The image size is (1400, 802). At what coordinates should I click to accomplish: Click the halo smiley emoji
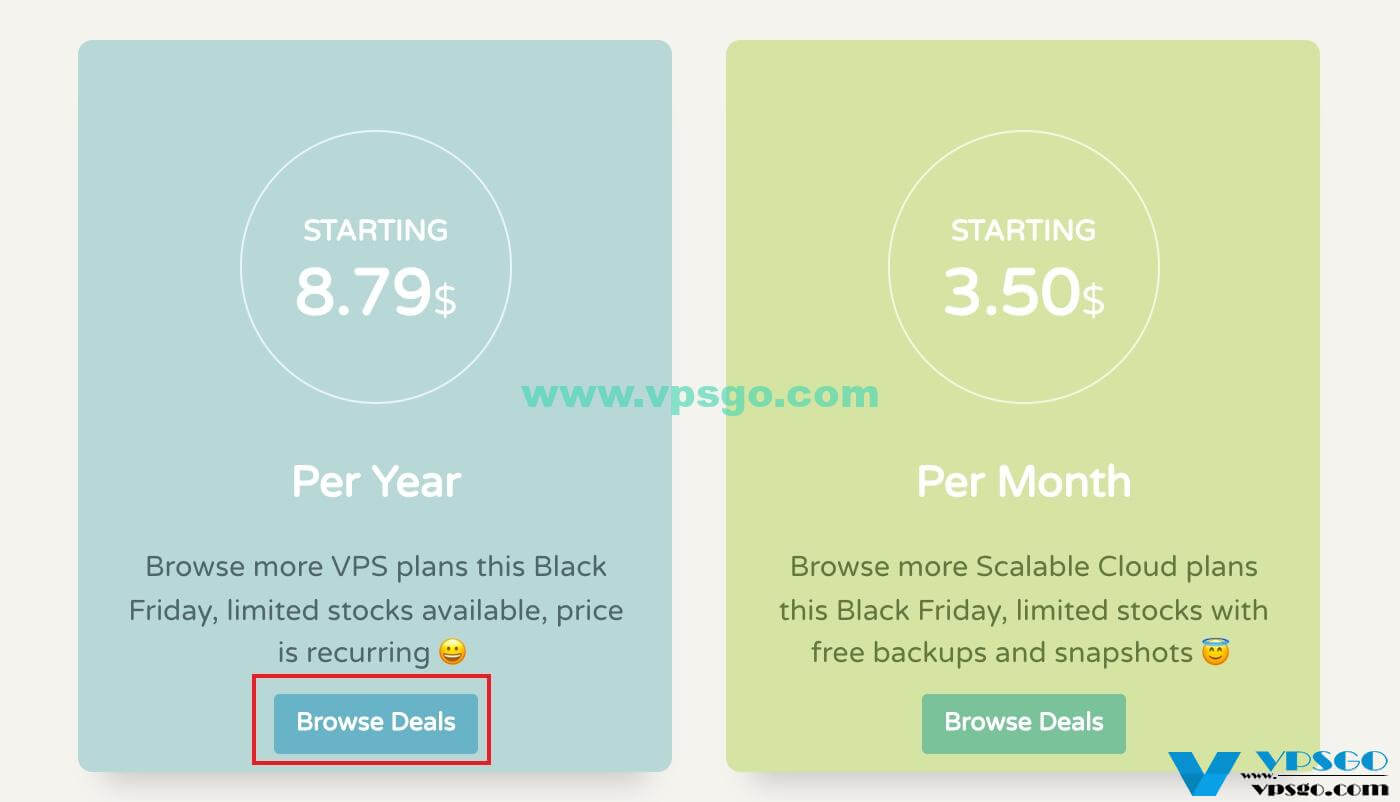coord(1216,653)
